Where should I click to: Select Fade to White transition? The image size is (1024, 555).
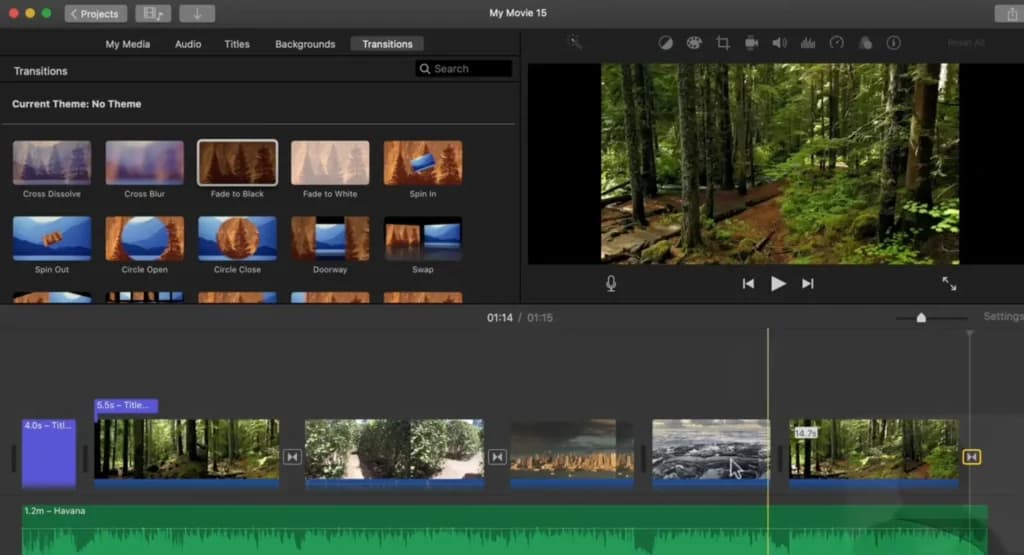[330, 163]
